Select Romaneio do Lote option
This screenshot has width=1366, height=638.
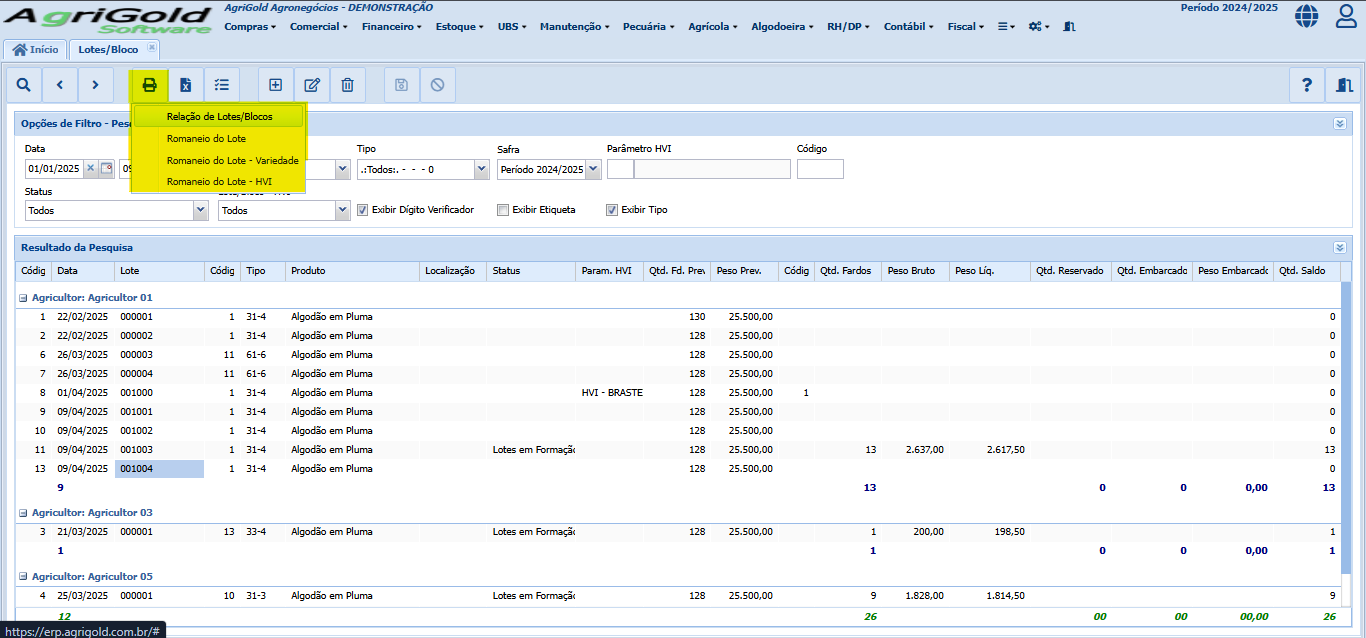[219, 138]
